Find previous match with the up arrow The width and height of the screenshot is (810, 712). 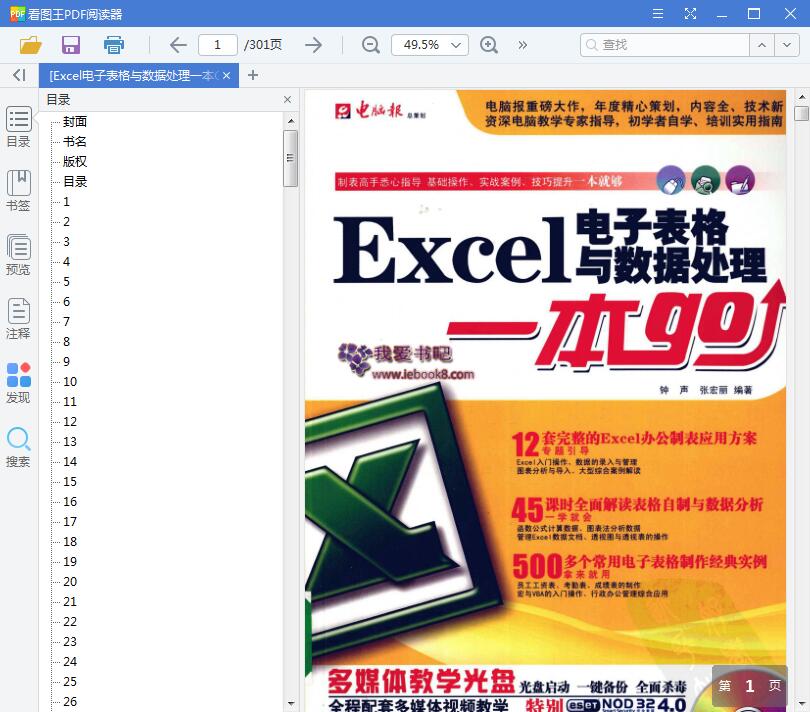[x=761, y=45]
